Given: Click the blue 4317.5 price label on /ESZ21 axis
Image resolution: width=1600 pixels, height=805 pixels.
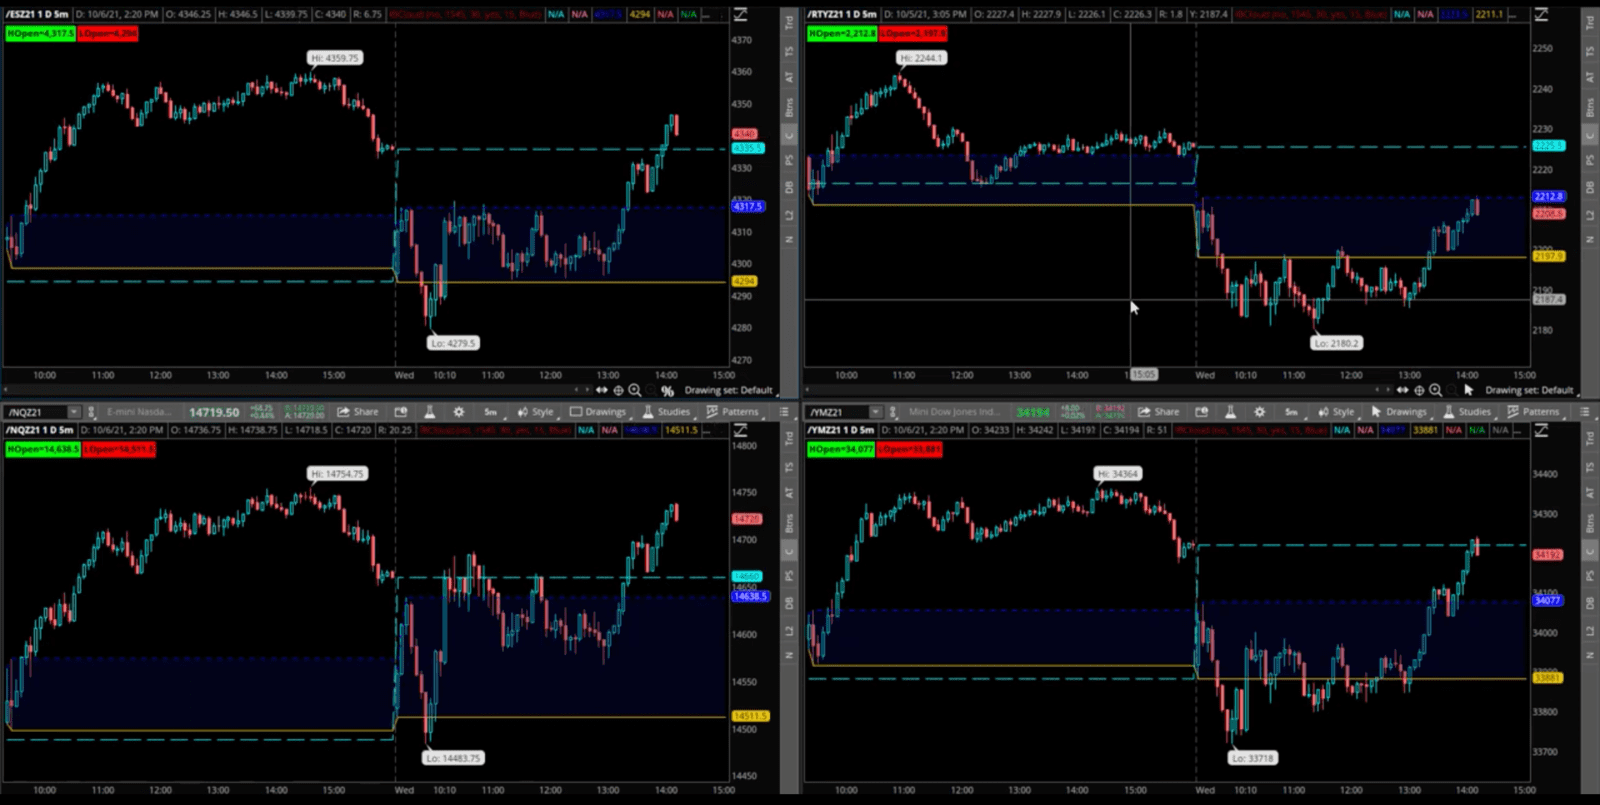Looking at the screenshot, I should 747,207.
